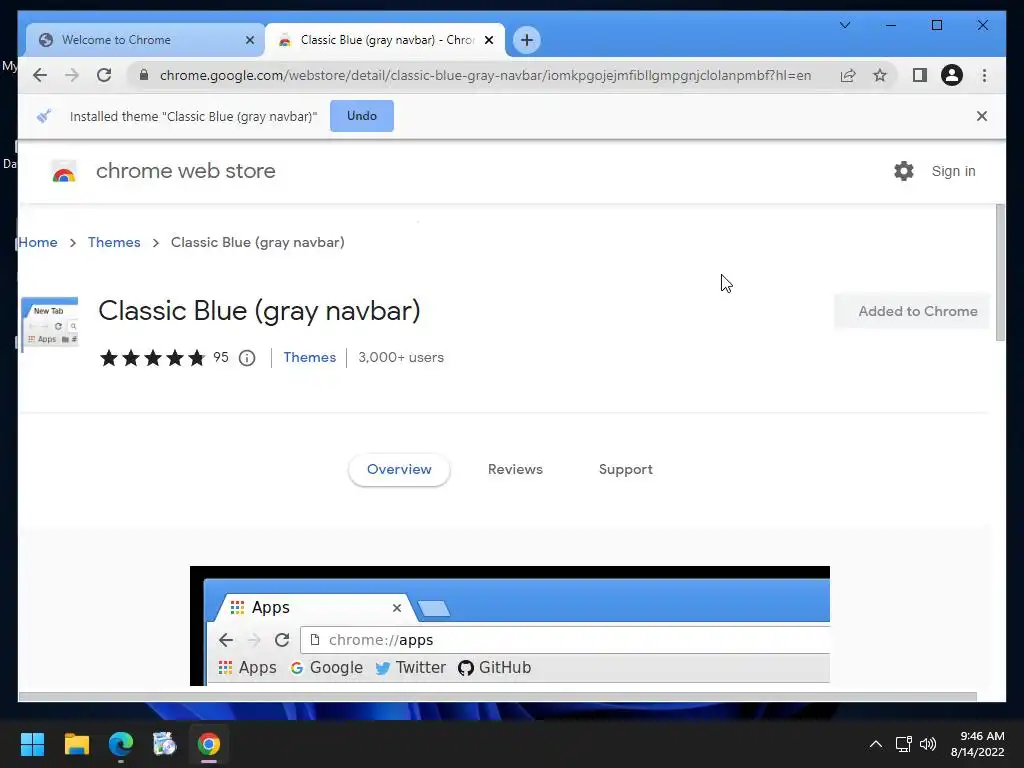Image resolution: width=1024 pixels, height=768 pixels.
Task: Open File Explorer from the taskbar
Action: (x=76, y=744)
